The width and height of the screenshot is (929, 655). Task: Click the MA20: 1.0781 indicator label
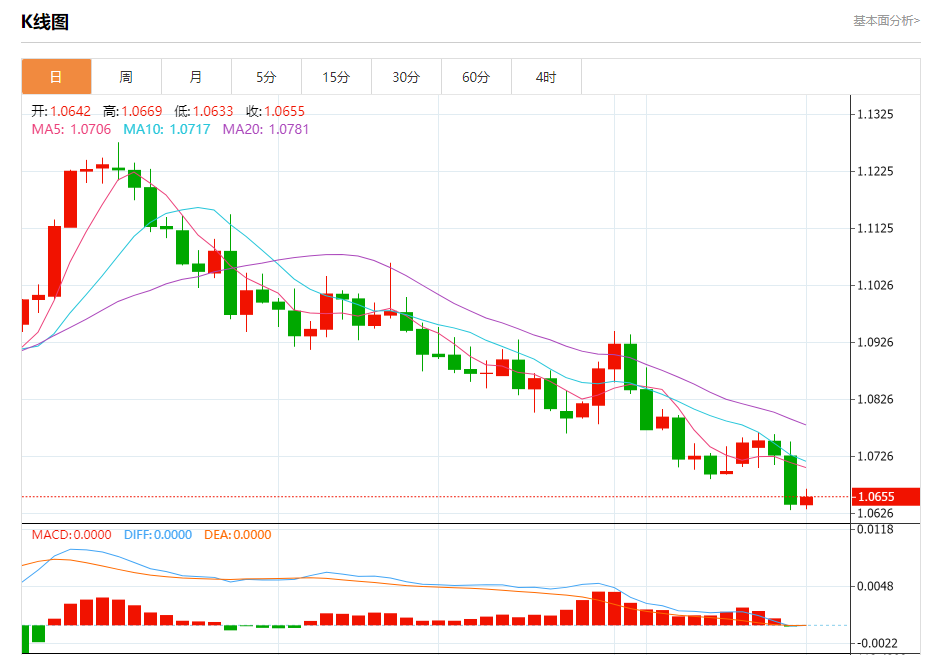point(265,129)
